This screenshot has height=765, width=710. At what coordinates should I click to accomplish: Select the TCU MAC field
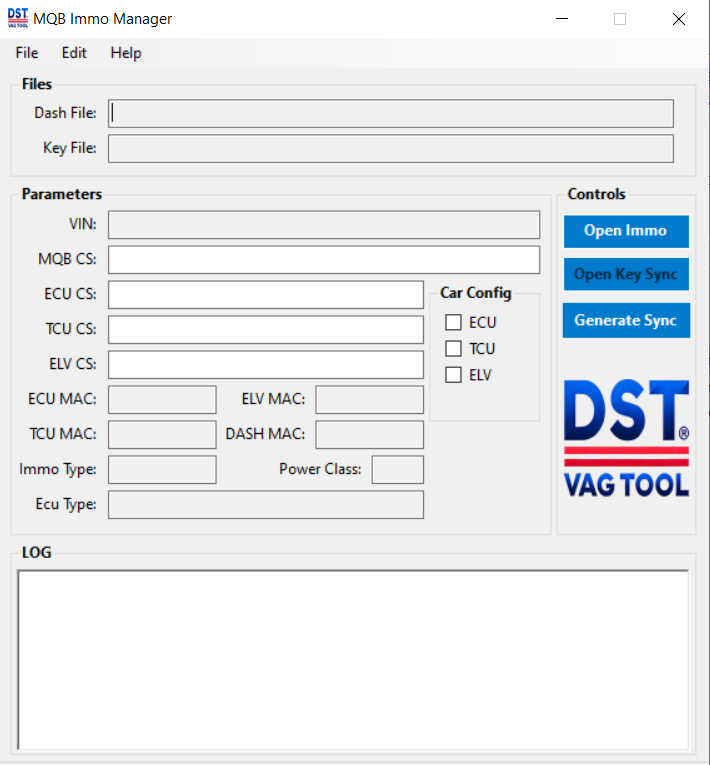click(162, 435)
